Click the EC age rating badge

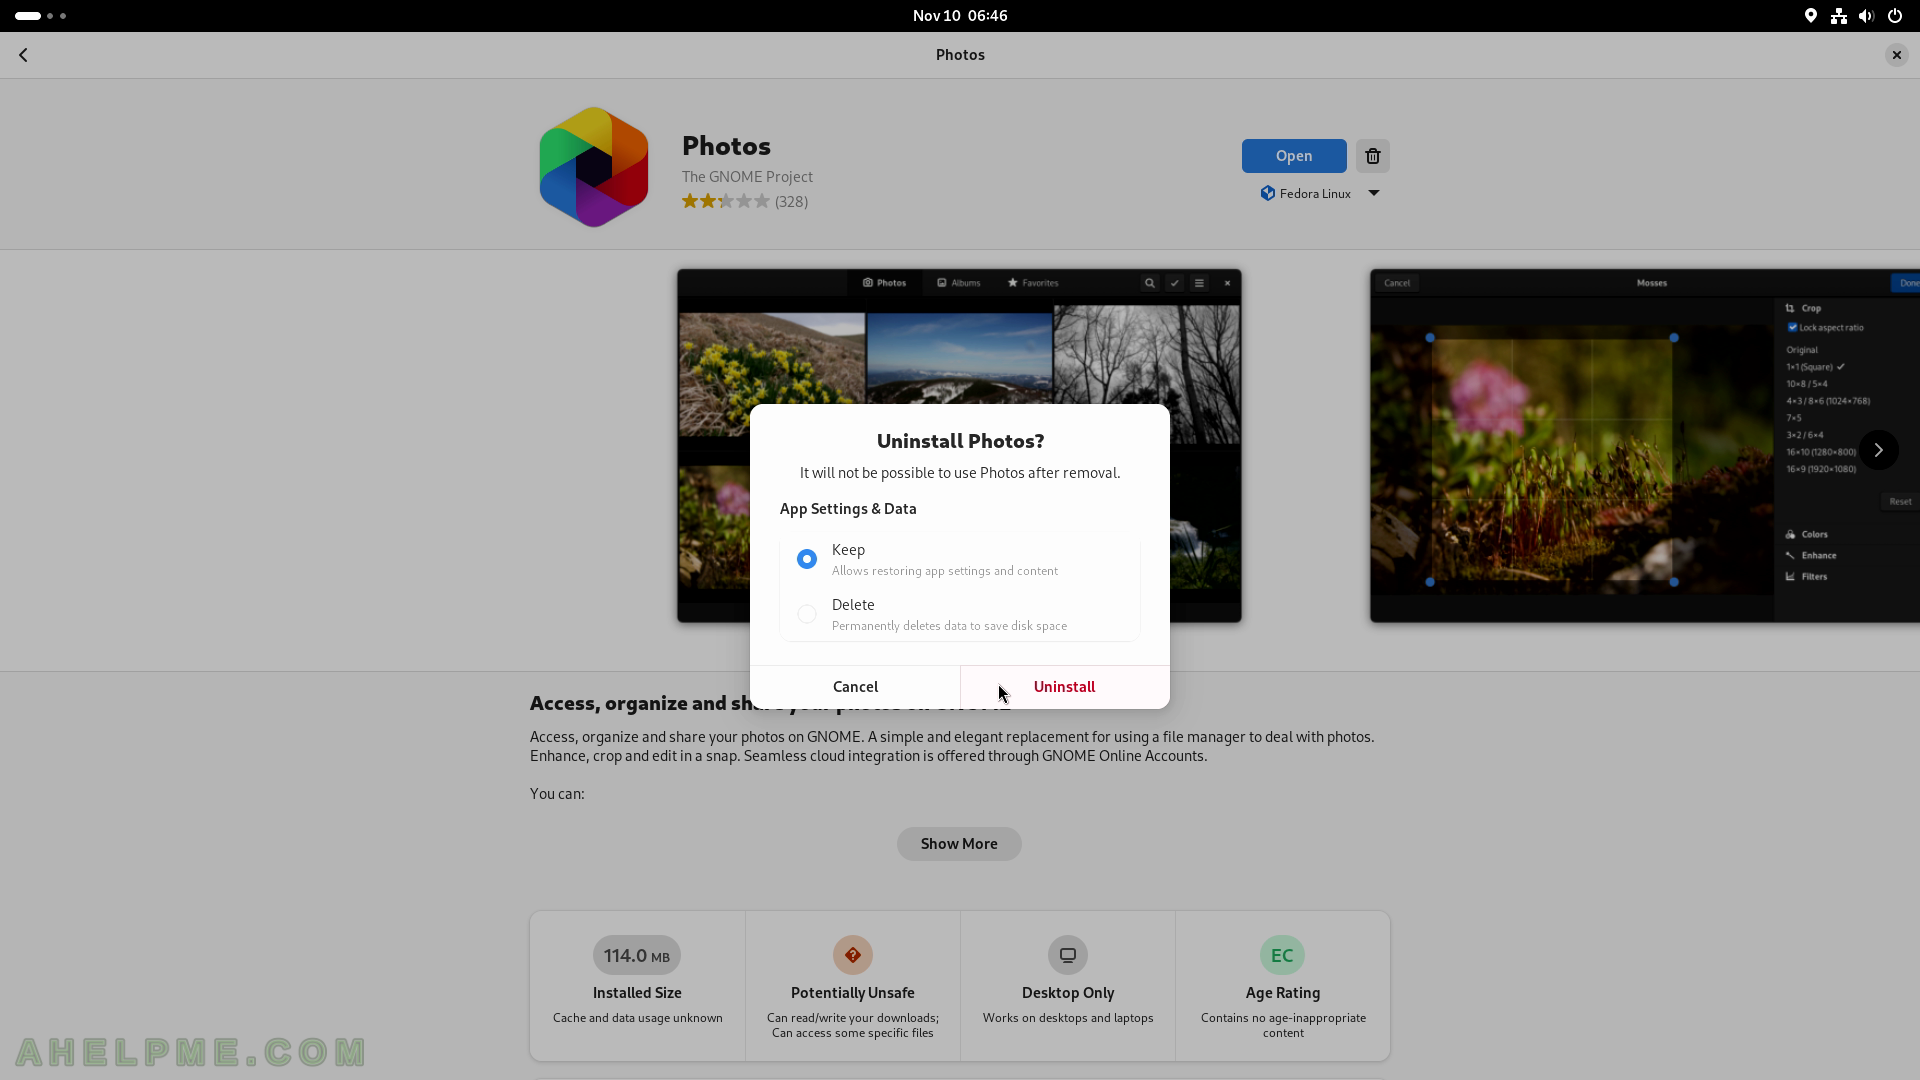click(x=1282, y=955)
